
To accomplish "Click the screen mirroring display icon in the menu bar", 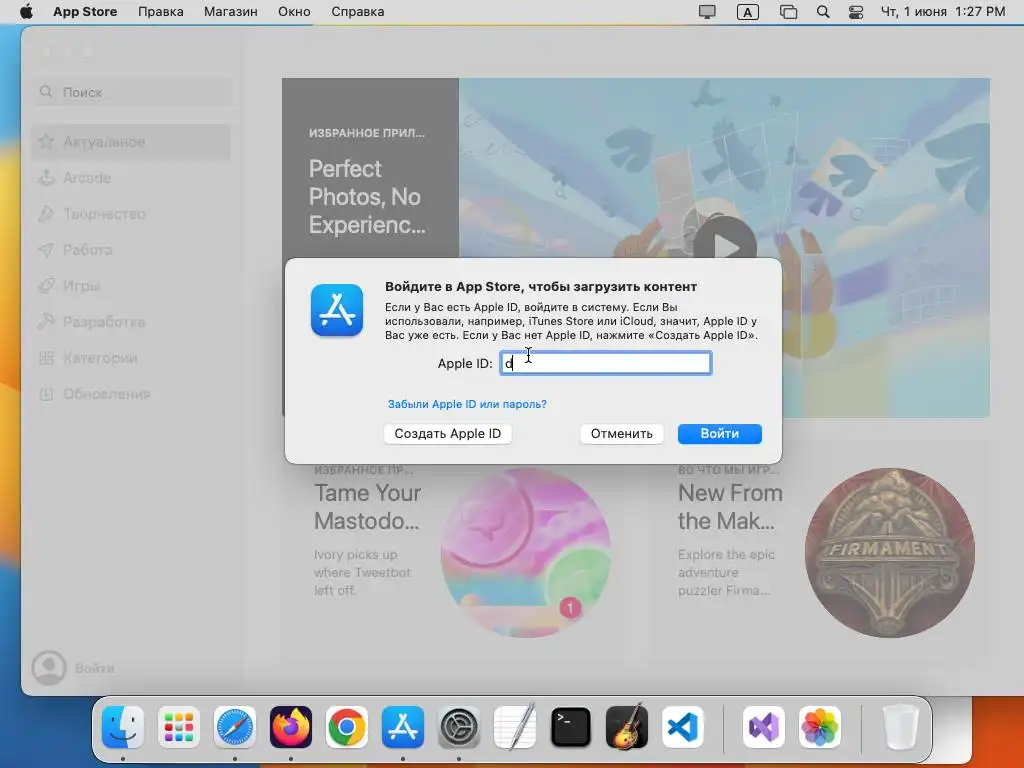I will [707, 12].
